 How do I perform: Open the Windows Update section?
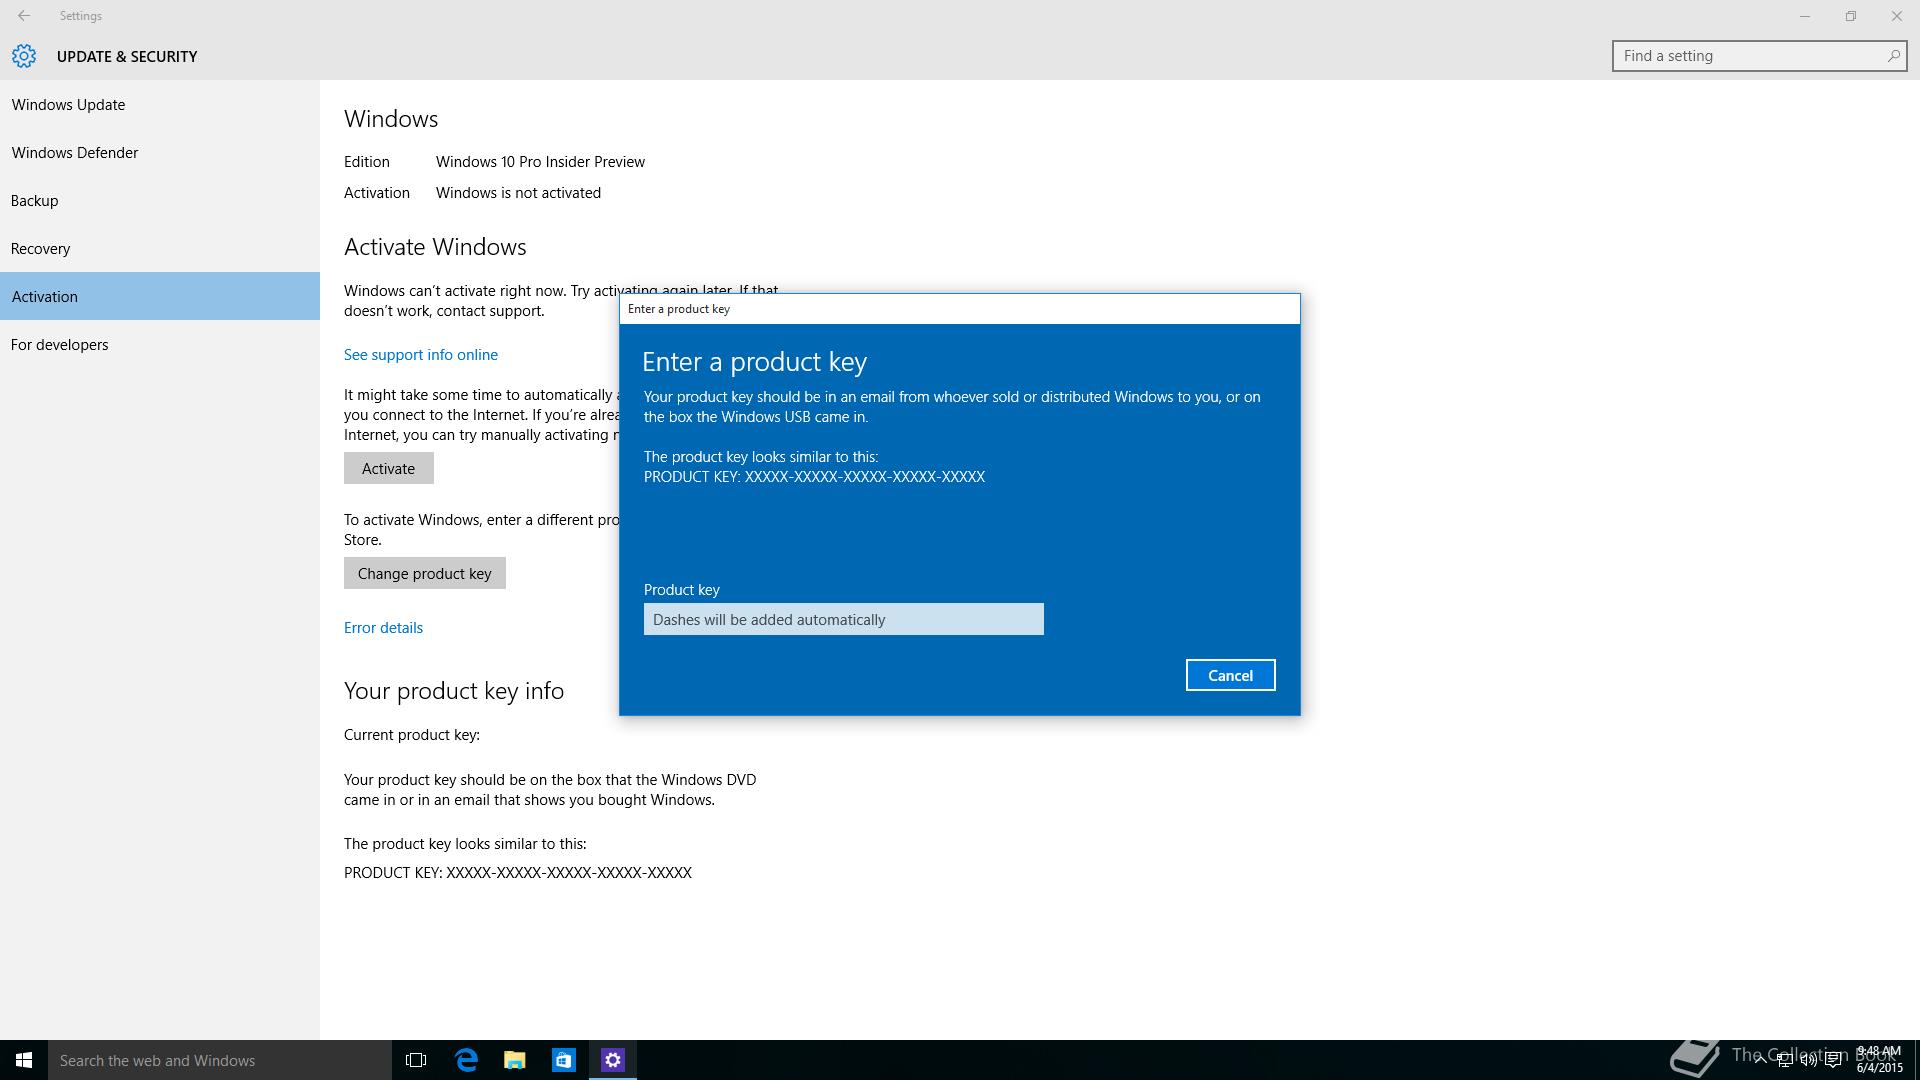click(160, 104)
